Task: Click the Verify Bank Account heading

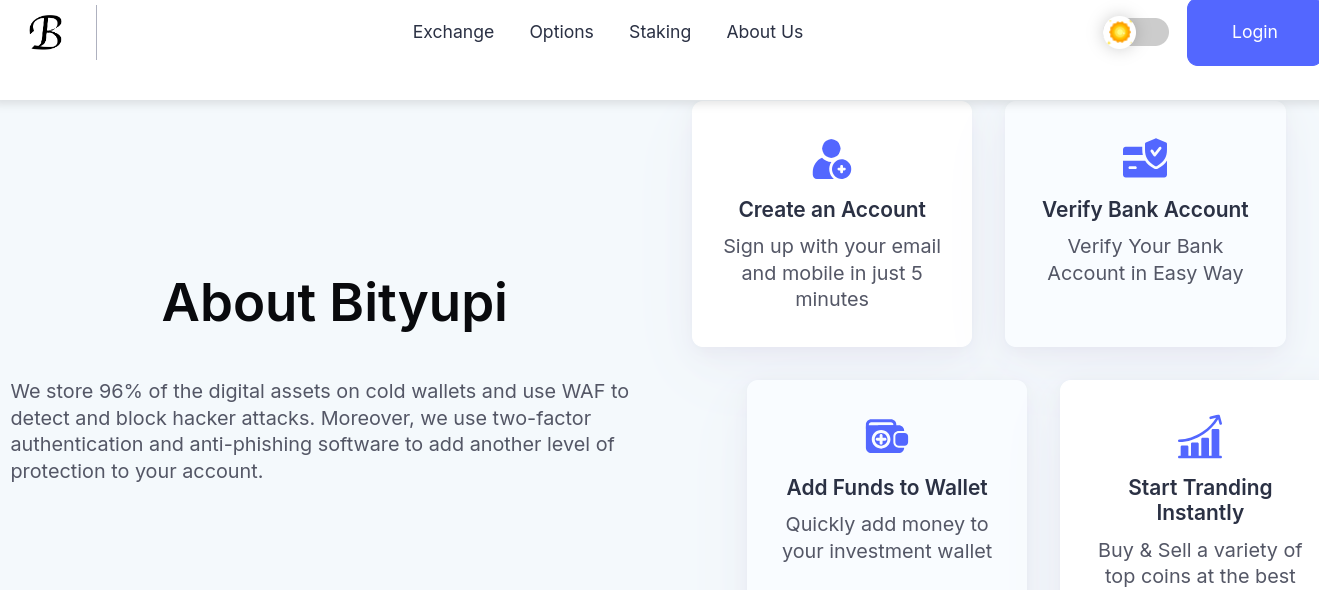Action: coord(1145,210)
